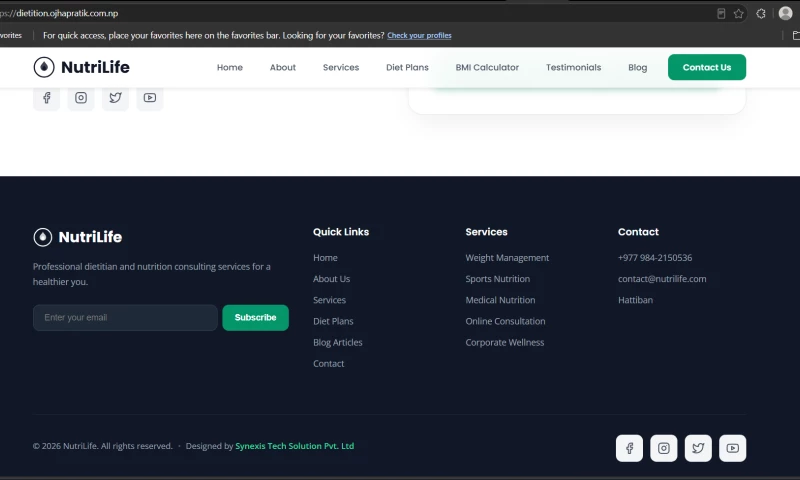Open YouTube icon in footer bottom bar
The width and height of the screenshot is (800, 480).
733,448
